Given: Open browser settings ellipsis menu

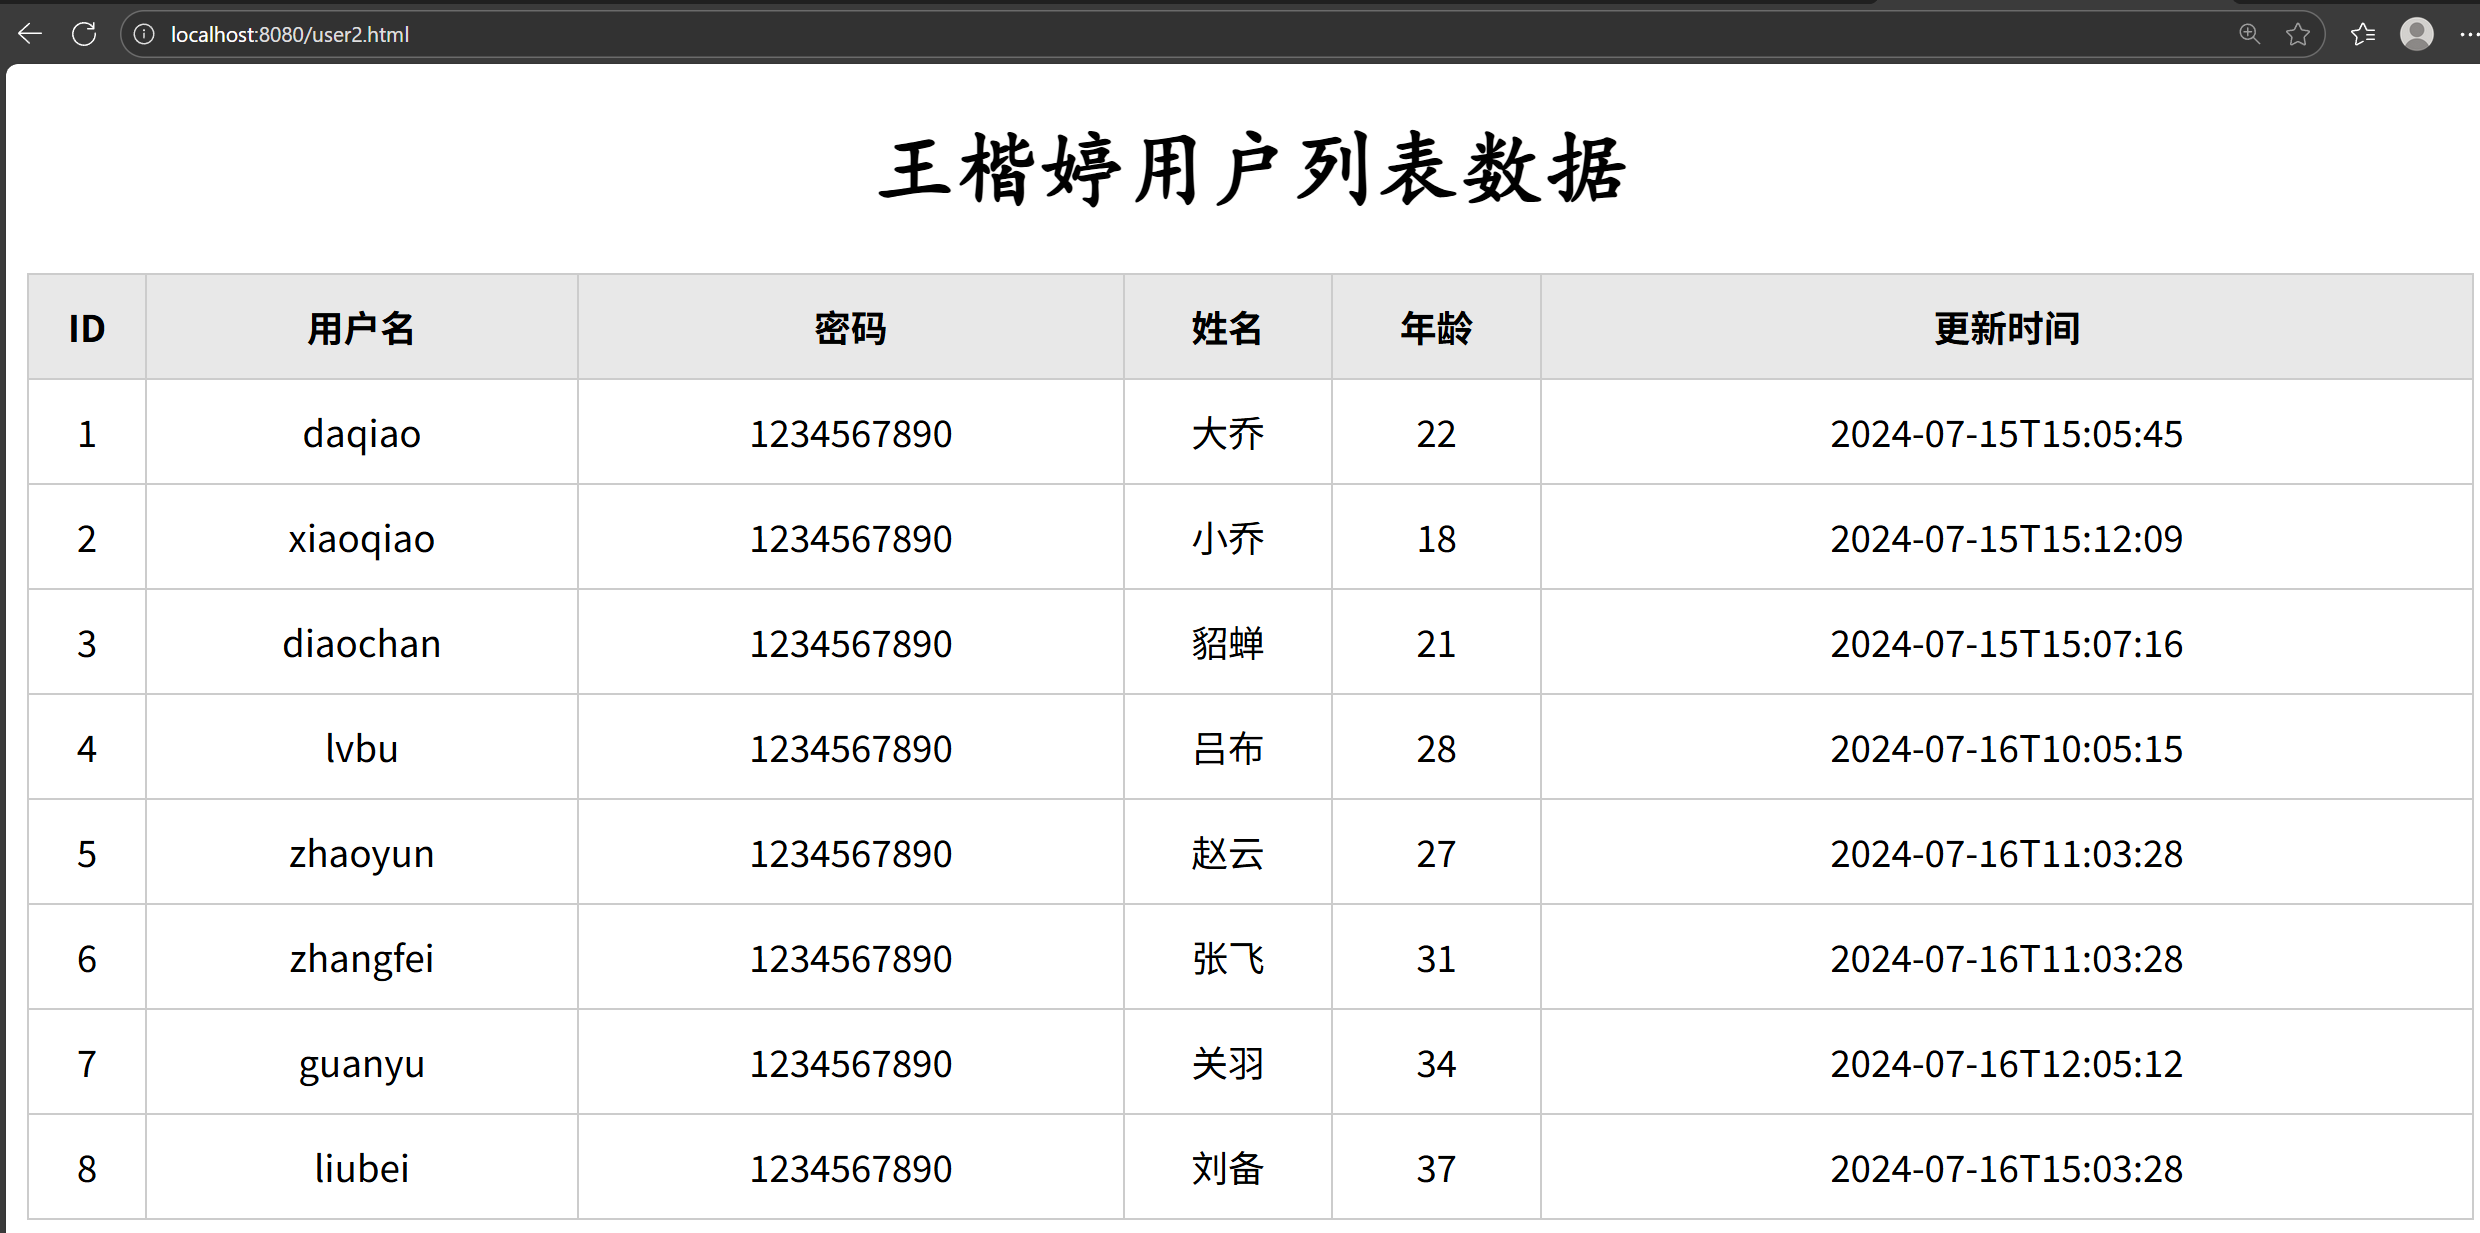Looking at the screenshot, I should coord(2468,34).
